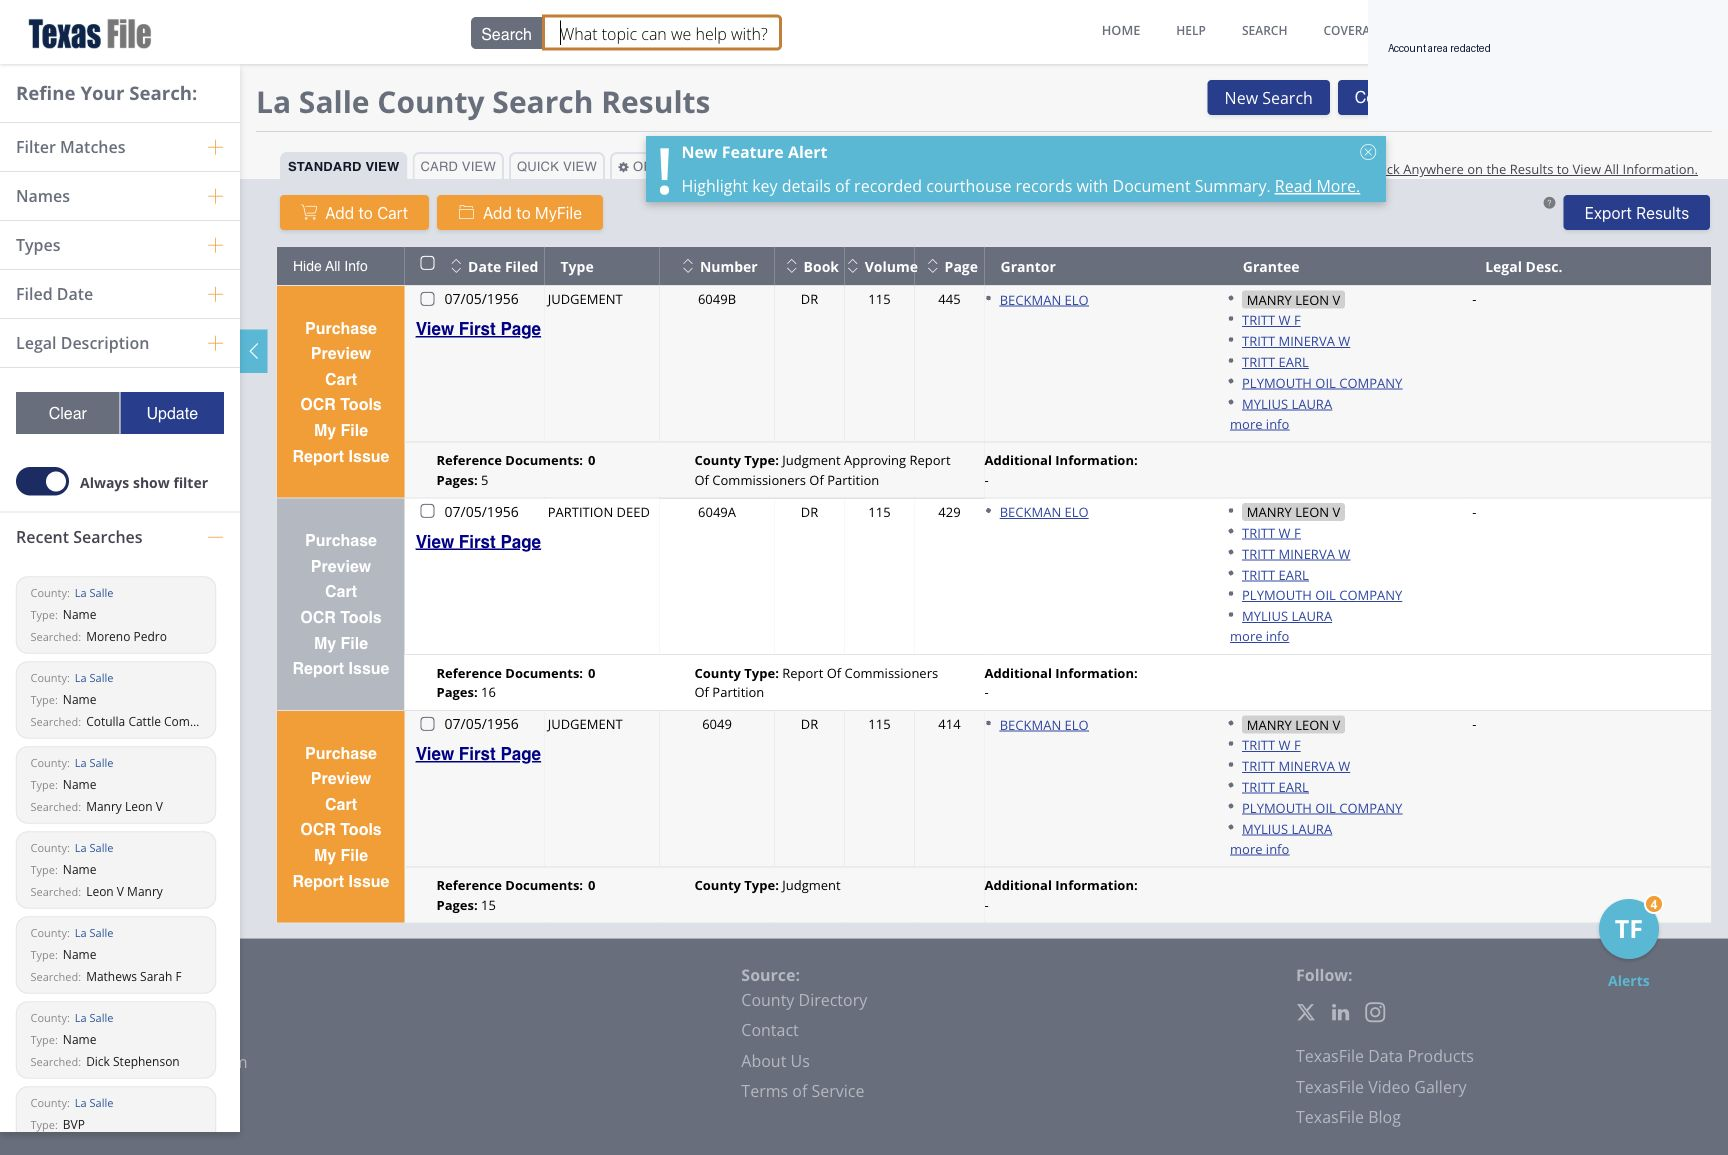Image resolution: width=1728 pixels, height=1155 pixels.
Task: Click the Texas File logo
Action: [x=90, y=34]
